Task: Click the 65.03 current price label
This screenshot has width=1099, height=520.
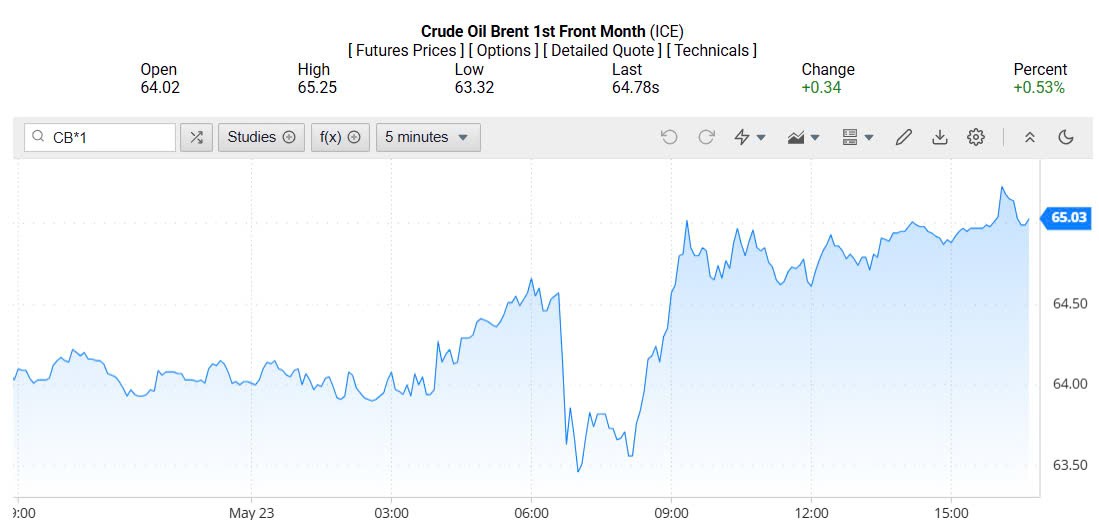Action: tap(1069, 217)
